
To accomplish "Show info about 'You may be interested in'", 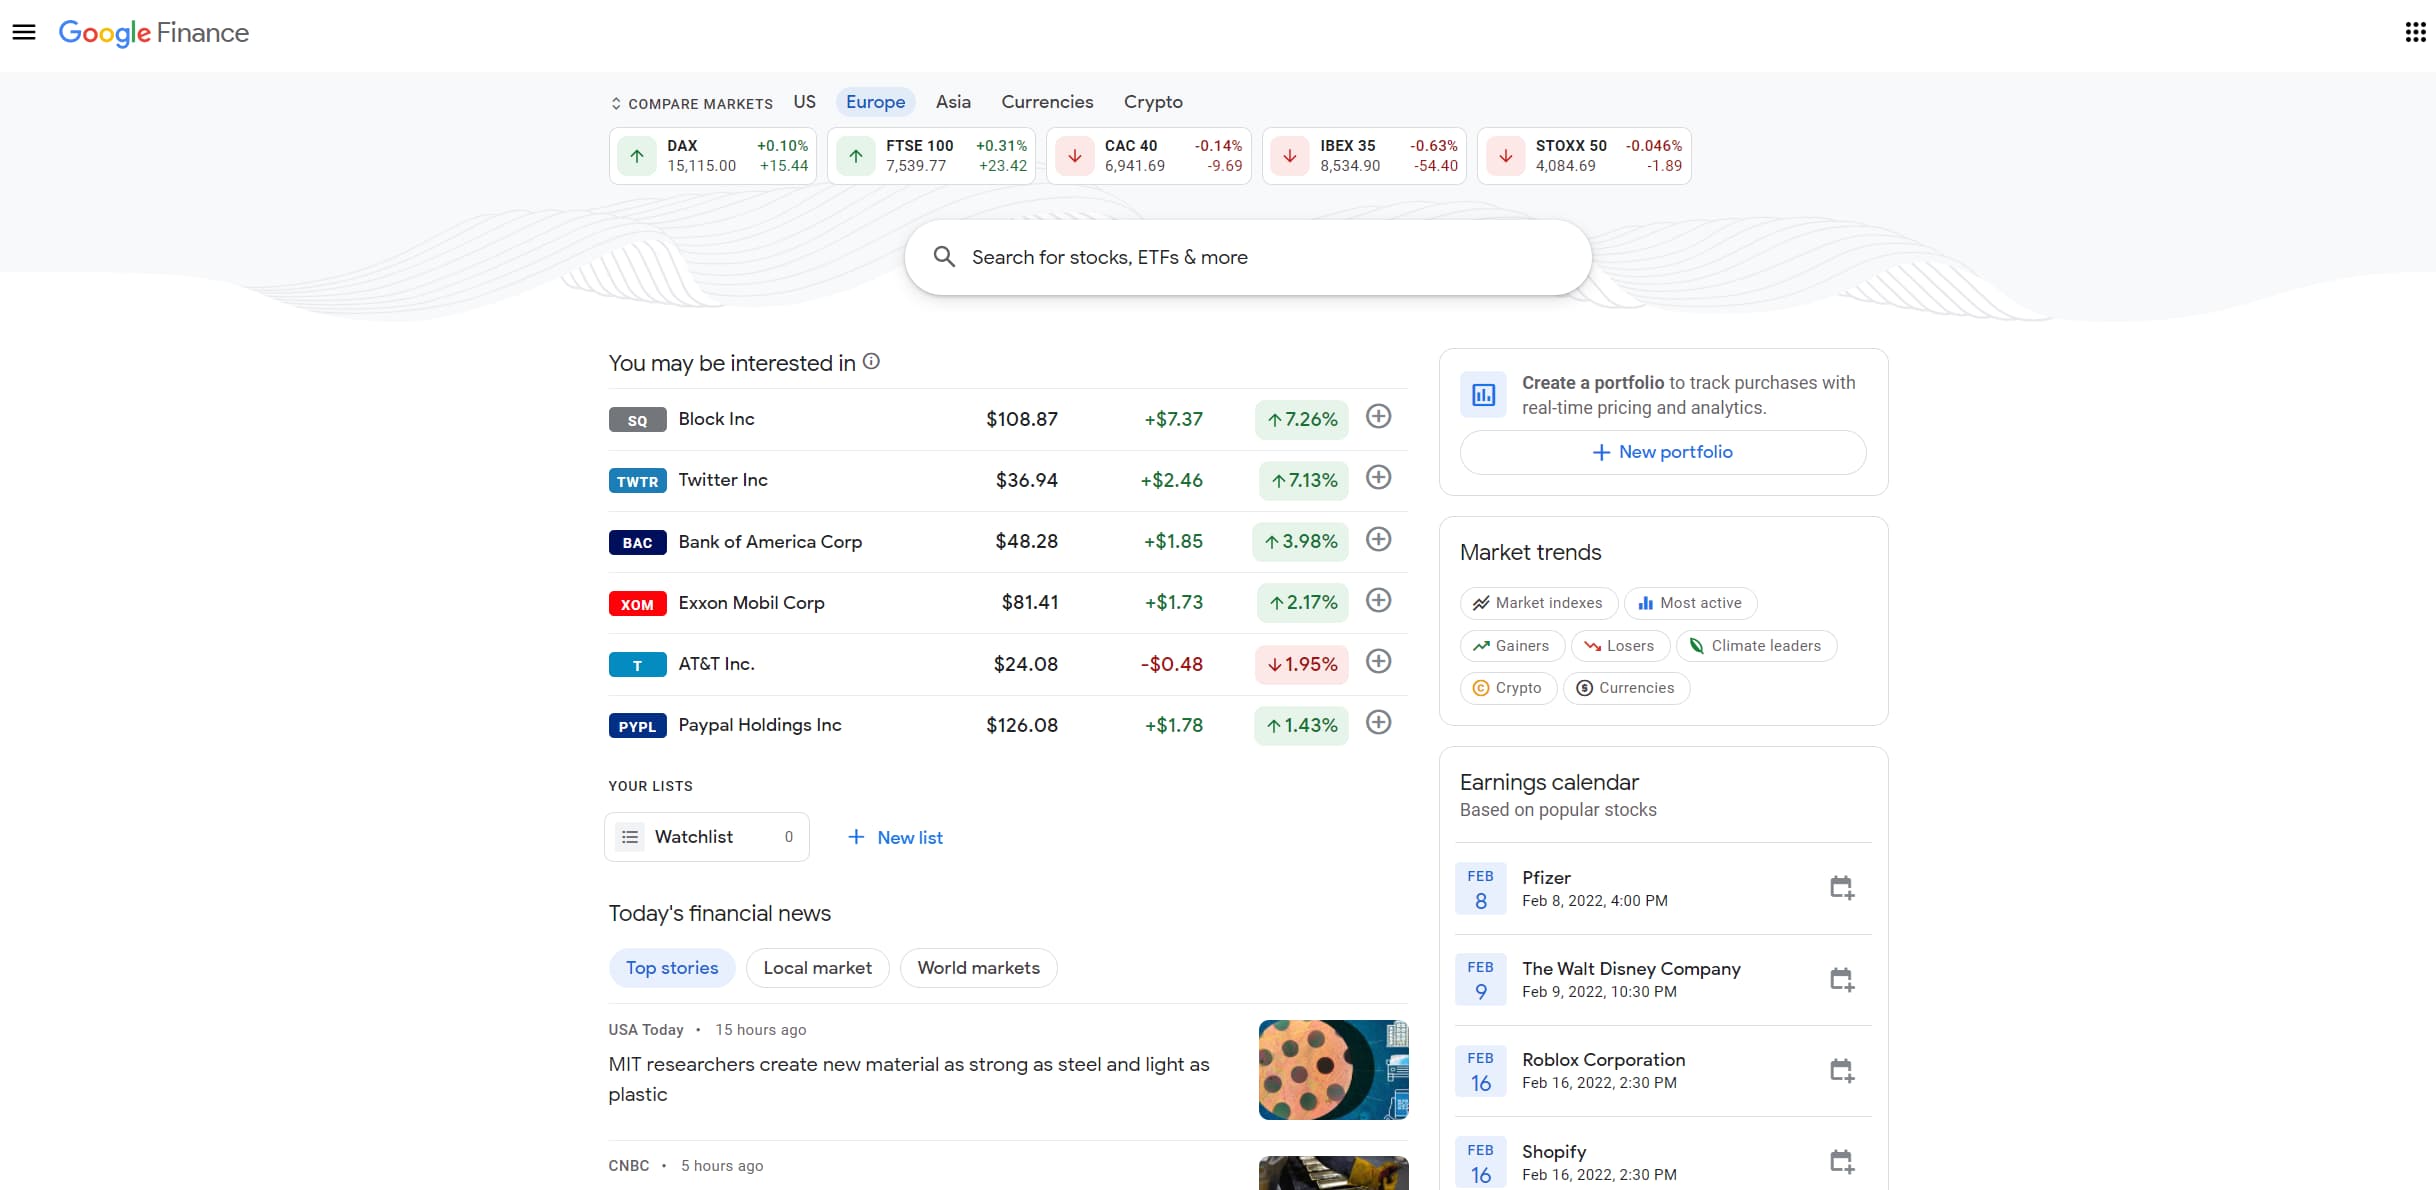I will (x=872, y=362).
